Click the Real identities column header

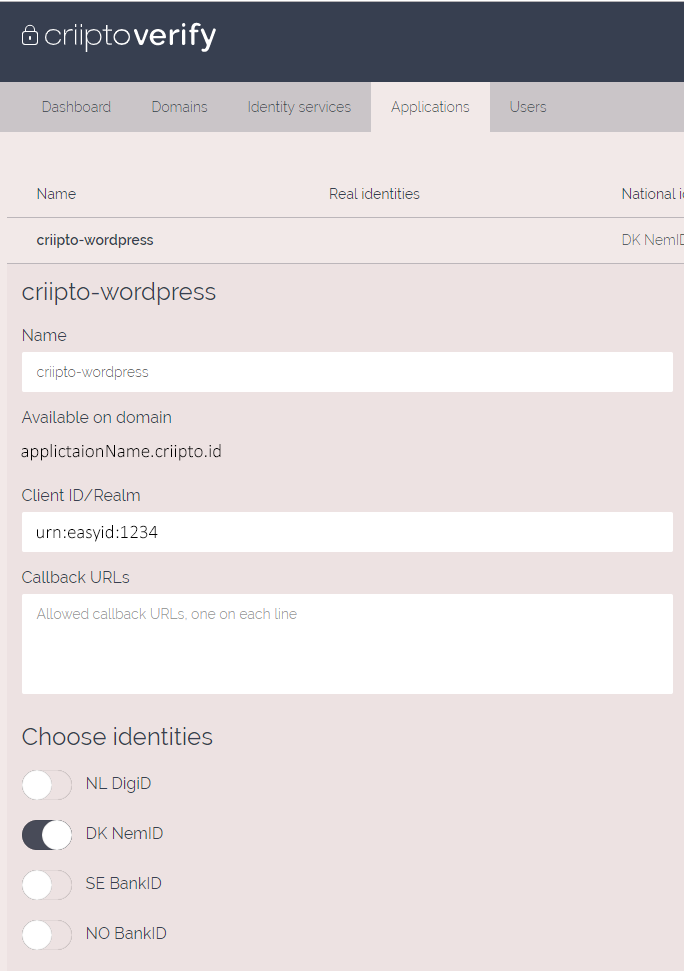tap(374, 194)
